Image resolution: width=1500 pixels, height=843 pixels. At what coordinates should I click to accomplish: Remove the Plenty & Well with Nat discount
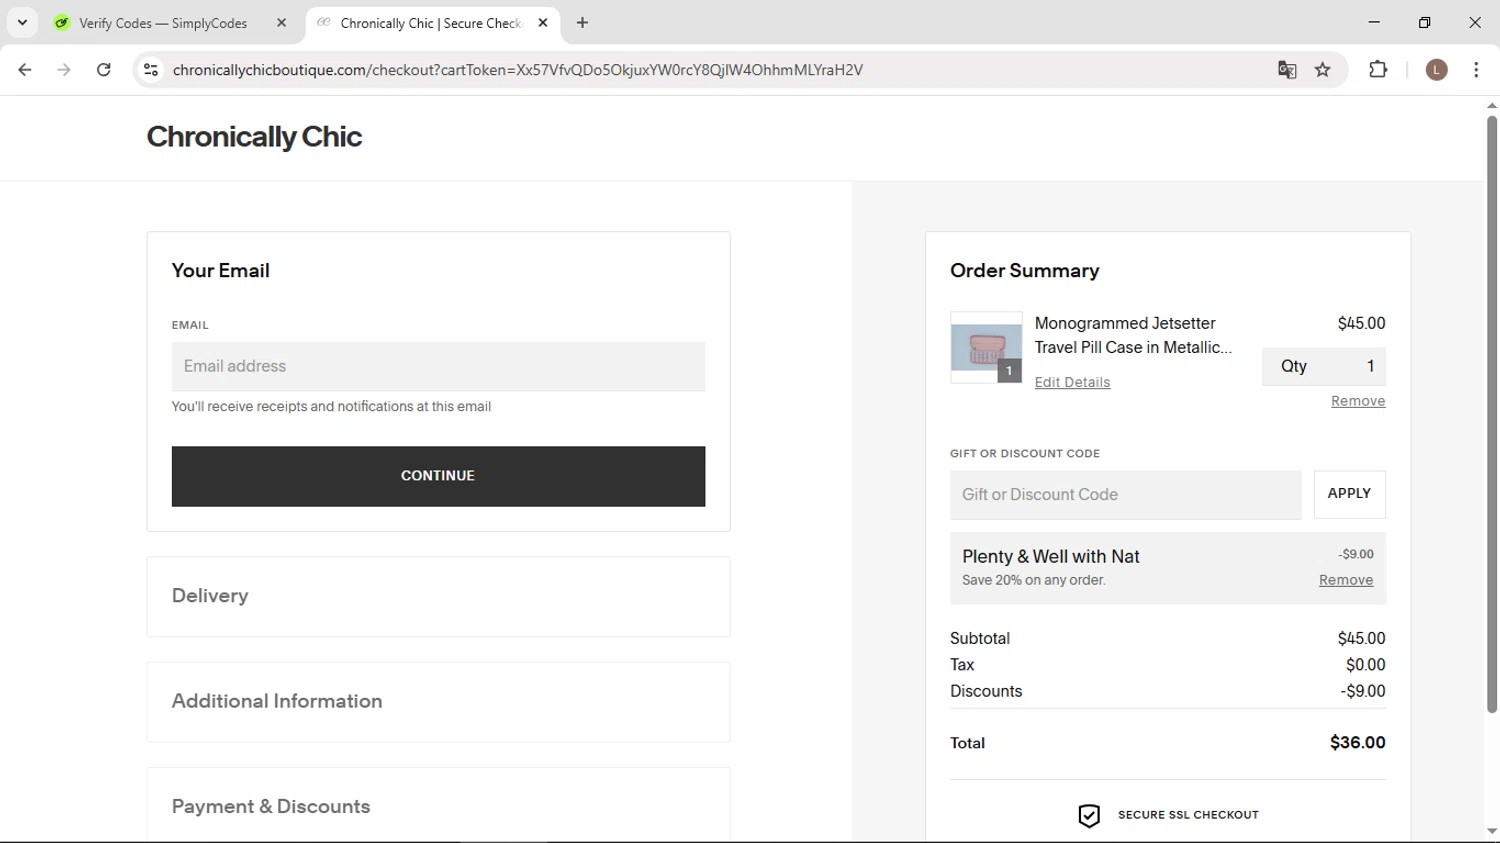(x=1345, y=580)
